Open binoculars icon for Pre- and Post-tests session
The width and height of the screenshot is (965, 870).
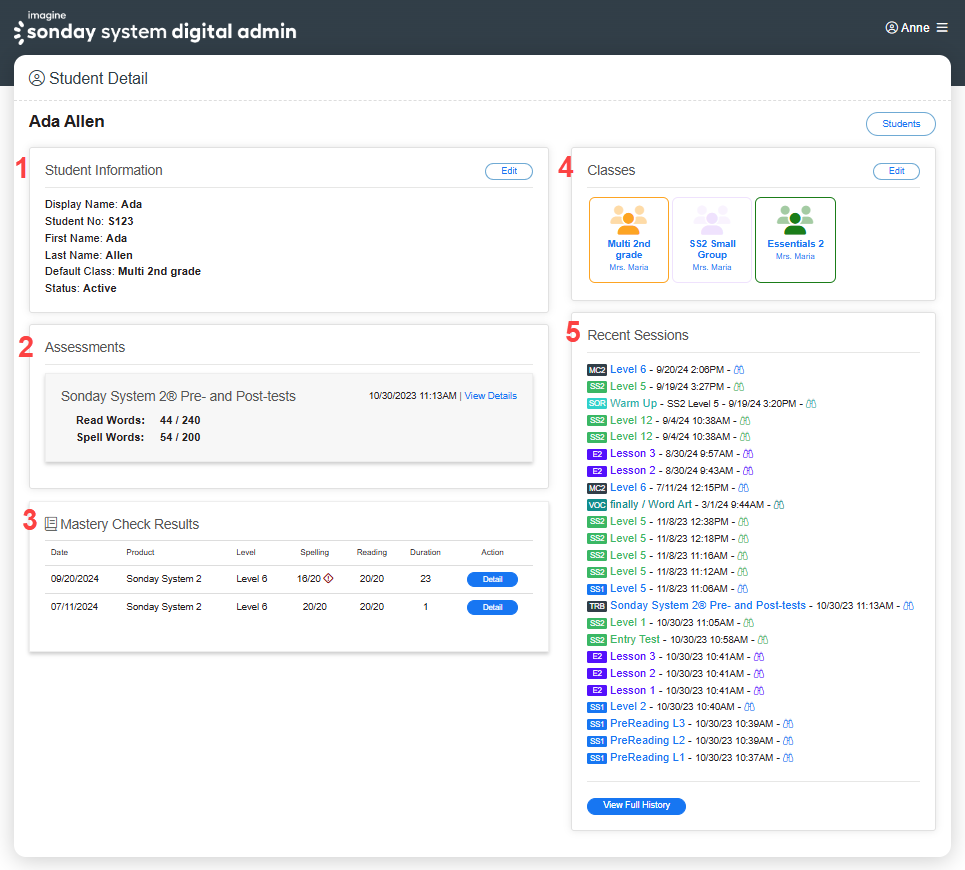[908, 606]
